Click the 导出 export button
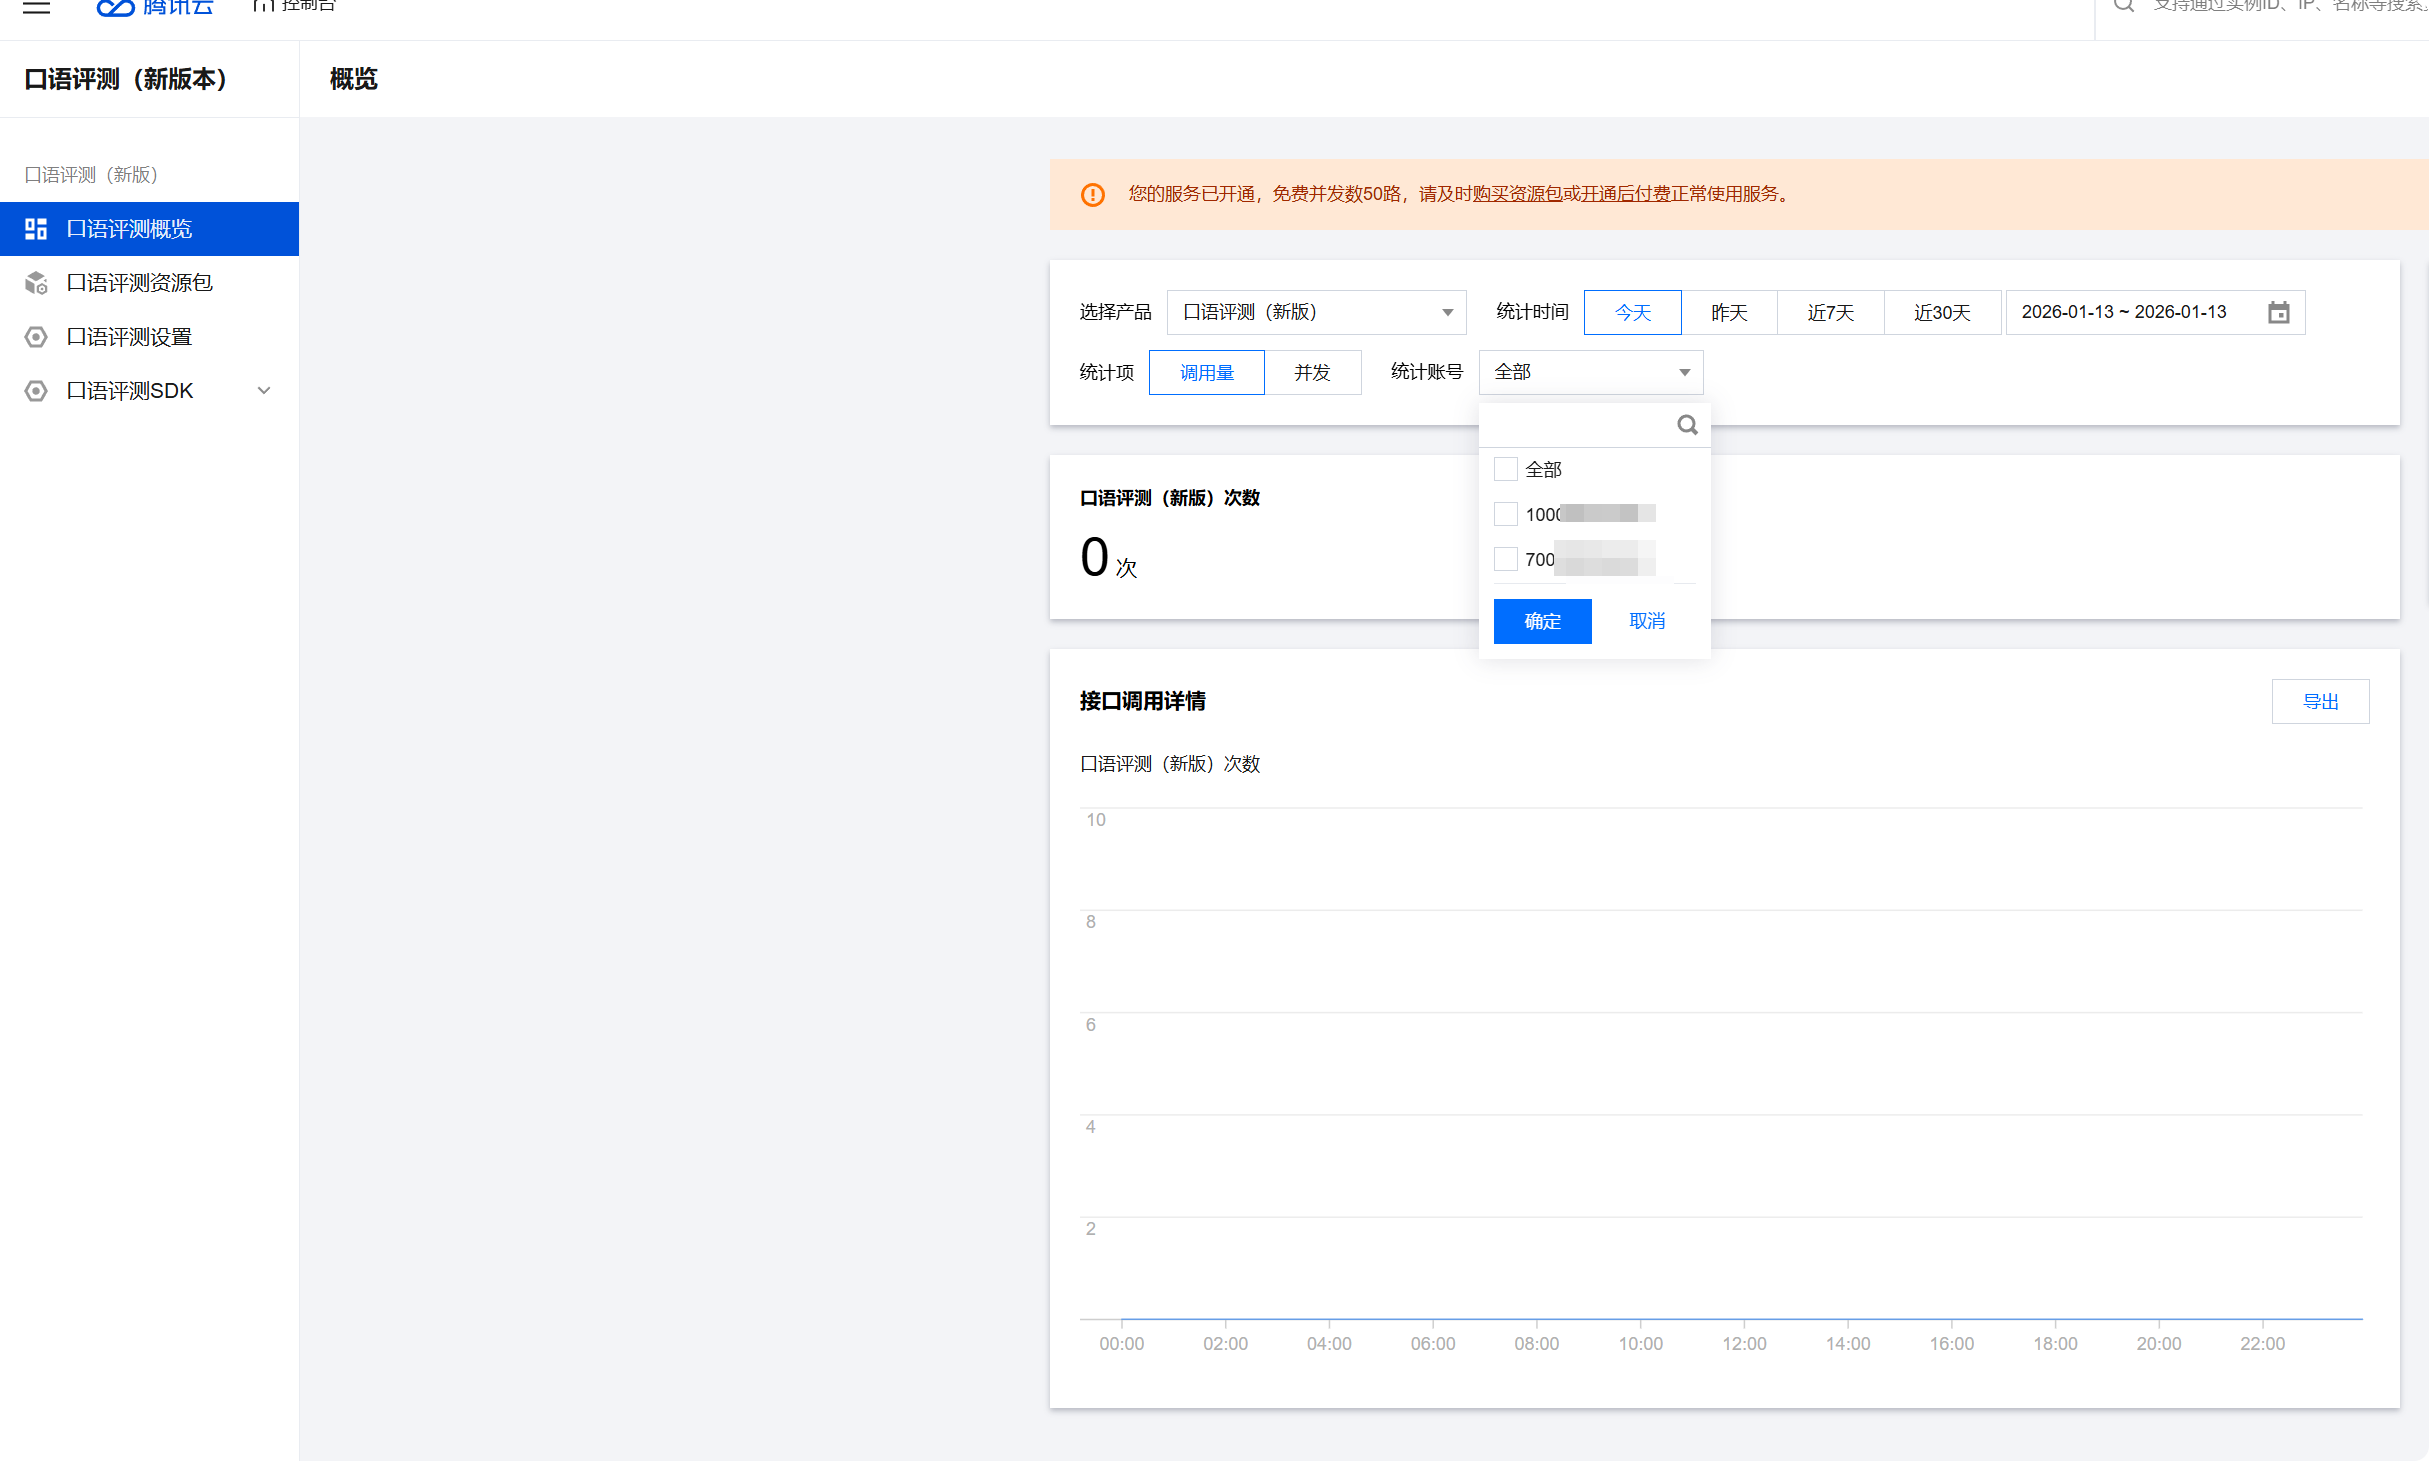2429x1461 pixels. coord(2320,702)
